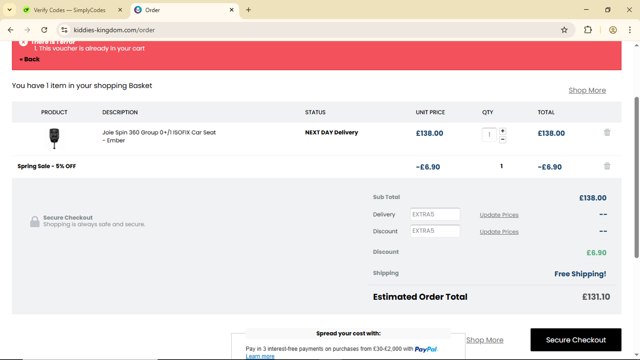Select the Order tab
The height and width of the screenshot is (360, 640).
pyautogui.click(x=184, y=10)
